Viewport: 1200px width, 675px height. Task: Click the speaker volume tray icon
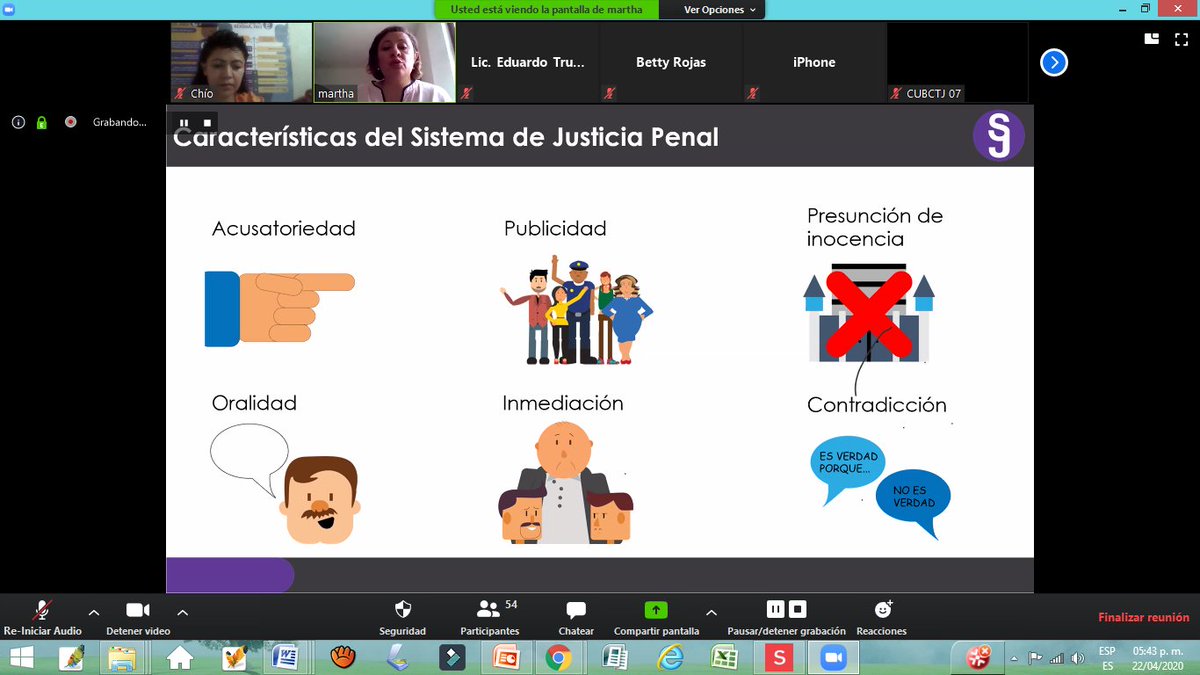[x=1077, y=658]
